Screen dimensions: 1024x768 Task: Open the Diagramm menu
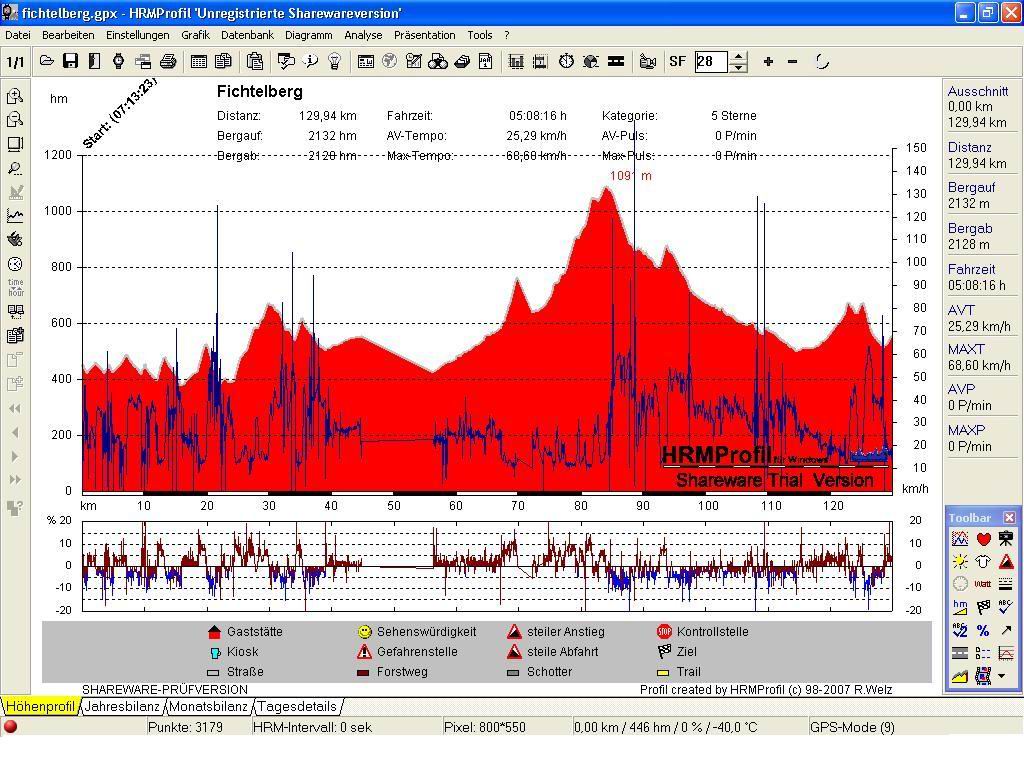pos(308,35)
